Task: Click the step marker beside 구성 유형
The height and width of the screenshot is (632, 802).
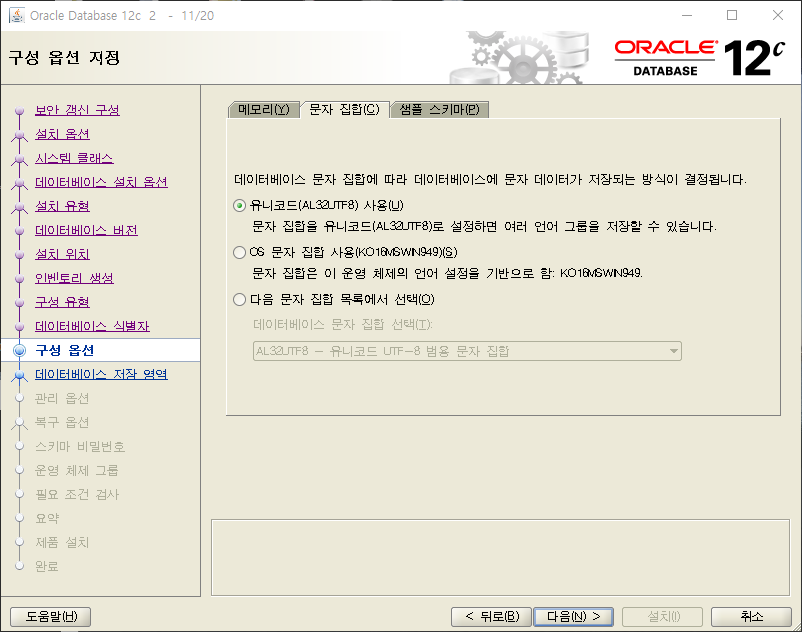Action: [x=19, y=303]
